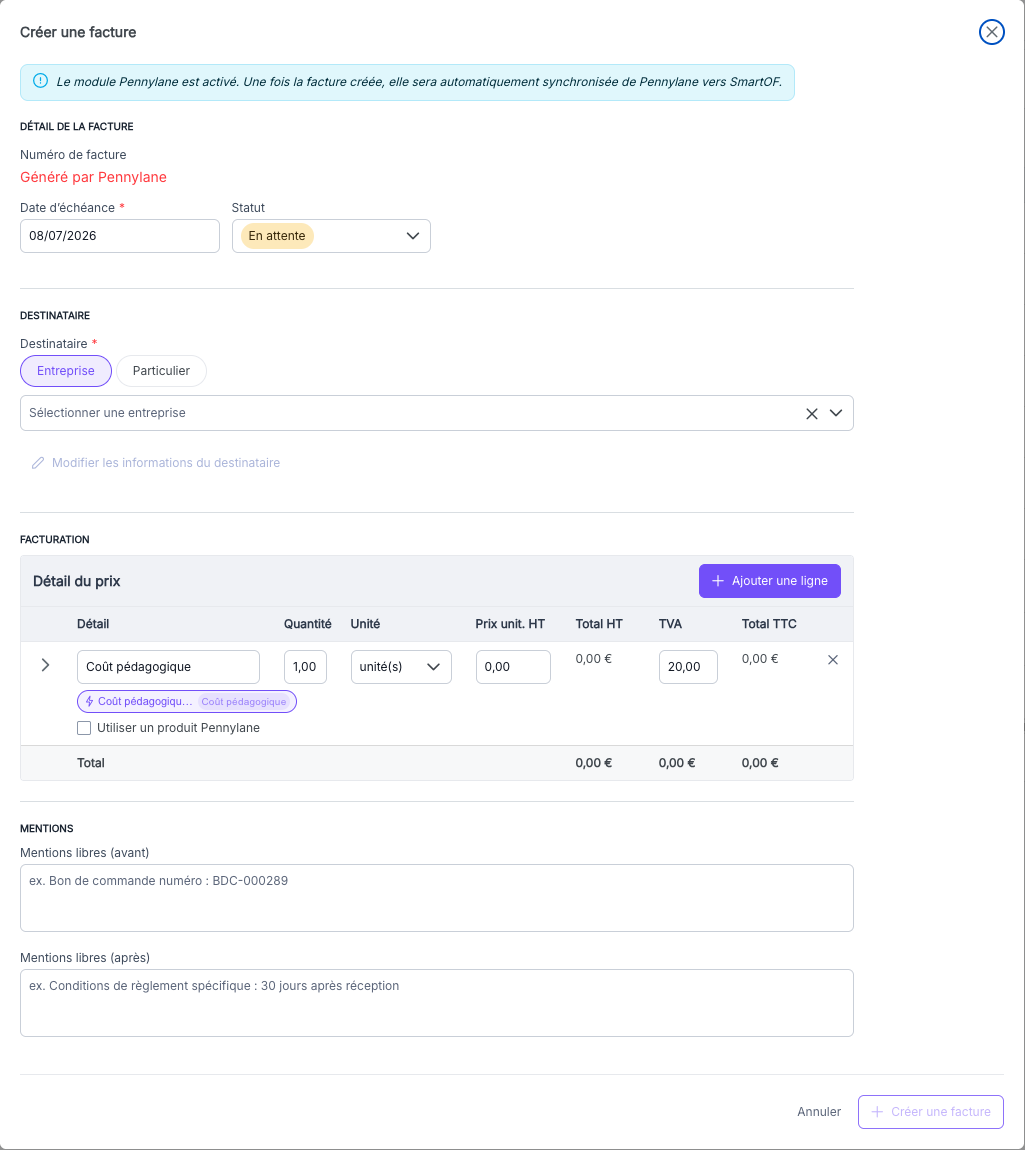Click the Mentions libres (avant) text area
The height and width of the screenshot is (1150, 1025).
pos(437,898)
